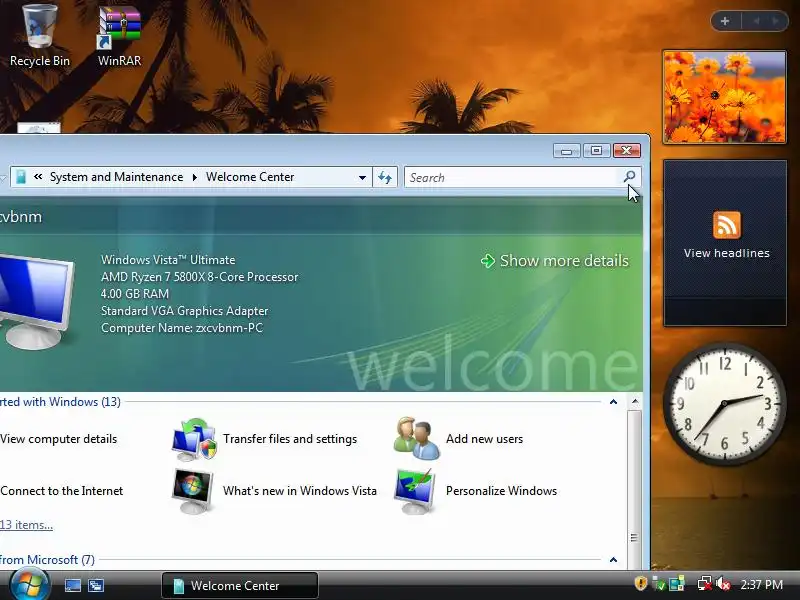Click the Offers from Microsoft (7) heading
This screenshot has height=600, width=800.
pyautogui.click(x=47, y=560)
